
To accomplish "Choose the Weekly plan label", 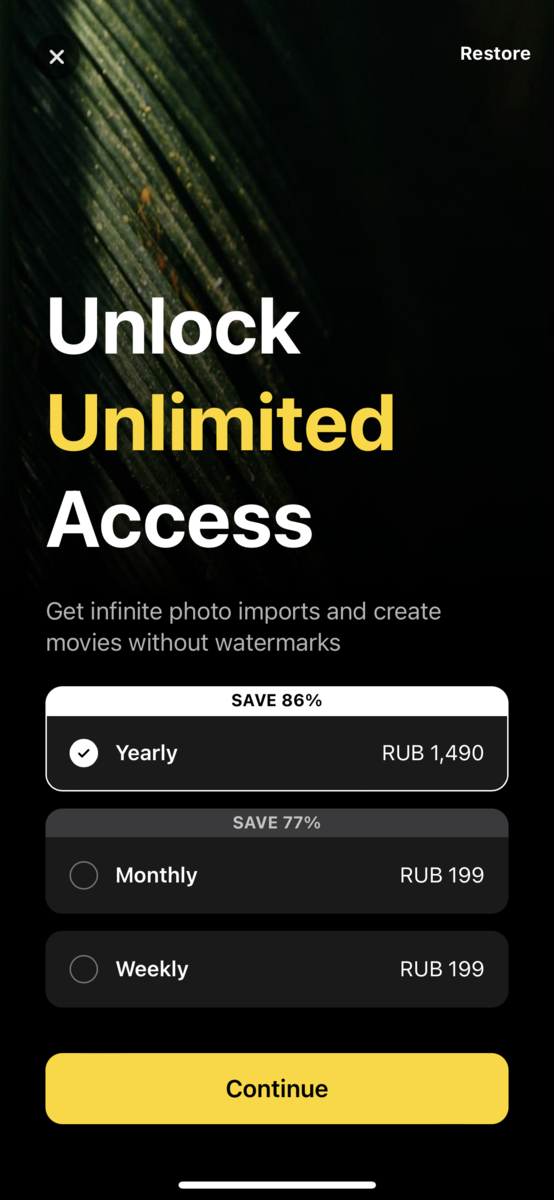I will (152, 969).
